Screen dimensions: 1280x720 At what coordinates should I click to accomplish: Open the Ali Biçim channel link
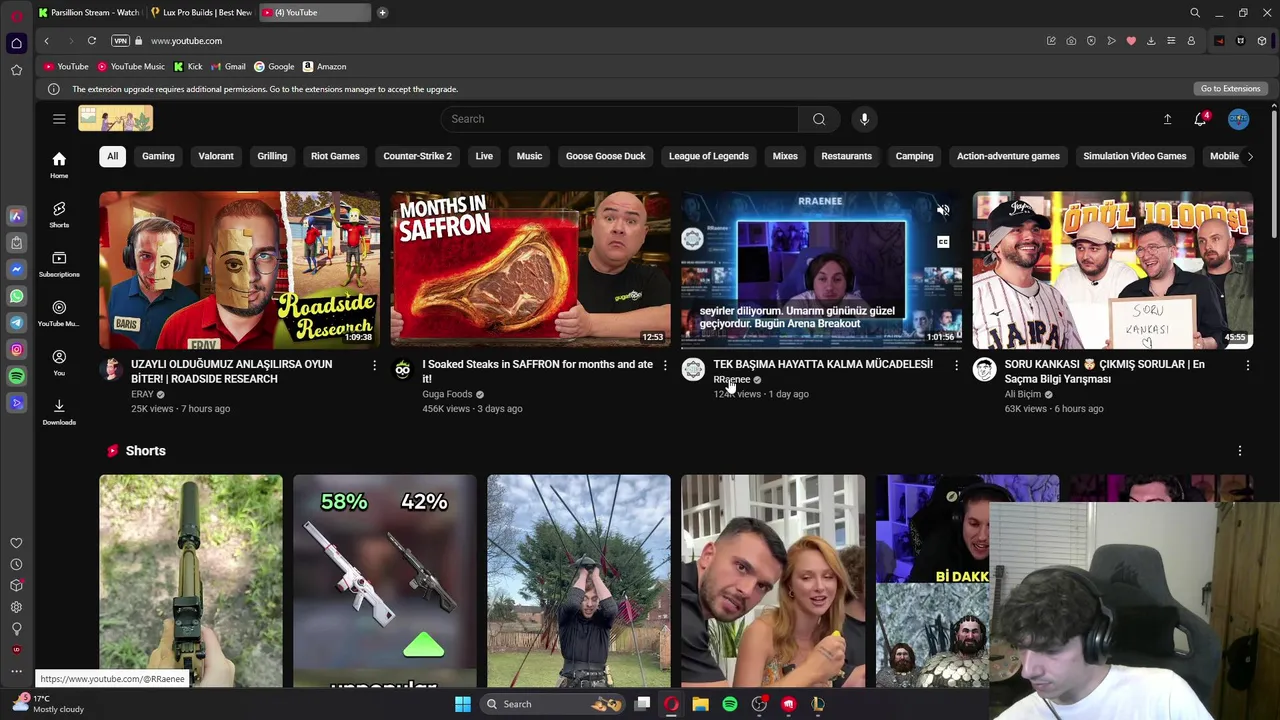pyautogui.click(x=1023, y=394)
